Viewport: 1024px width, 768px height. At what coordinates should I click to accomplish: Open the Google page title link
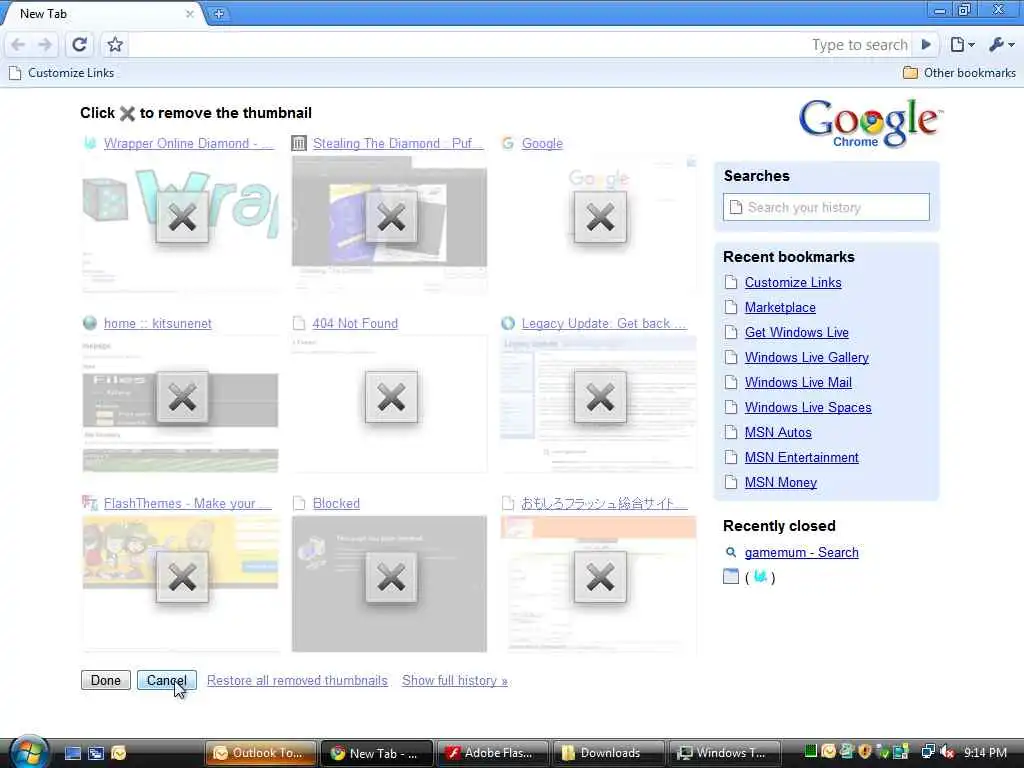coord(542,144)
